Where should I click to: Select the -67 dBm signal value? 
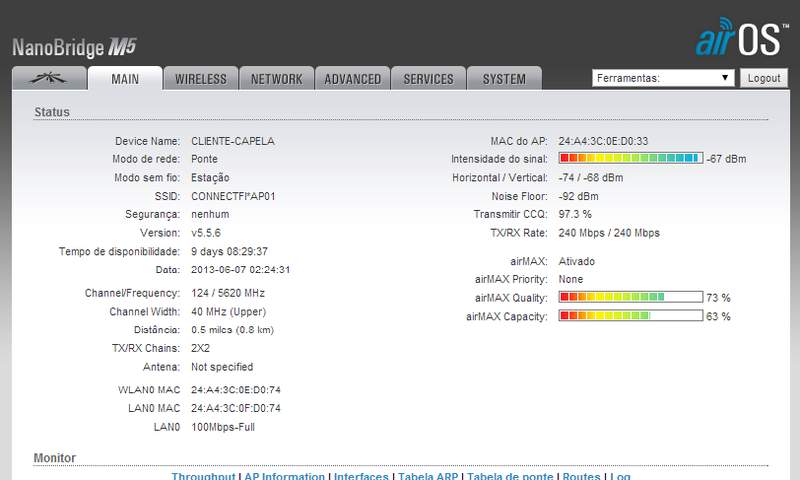tap(727, 159)
